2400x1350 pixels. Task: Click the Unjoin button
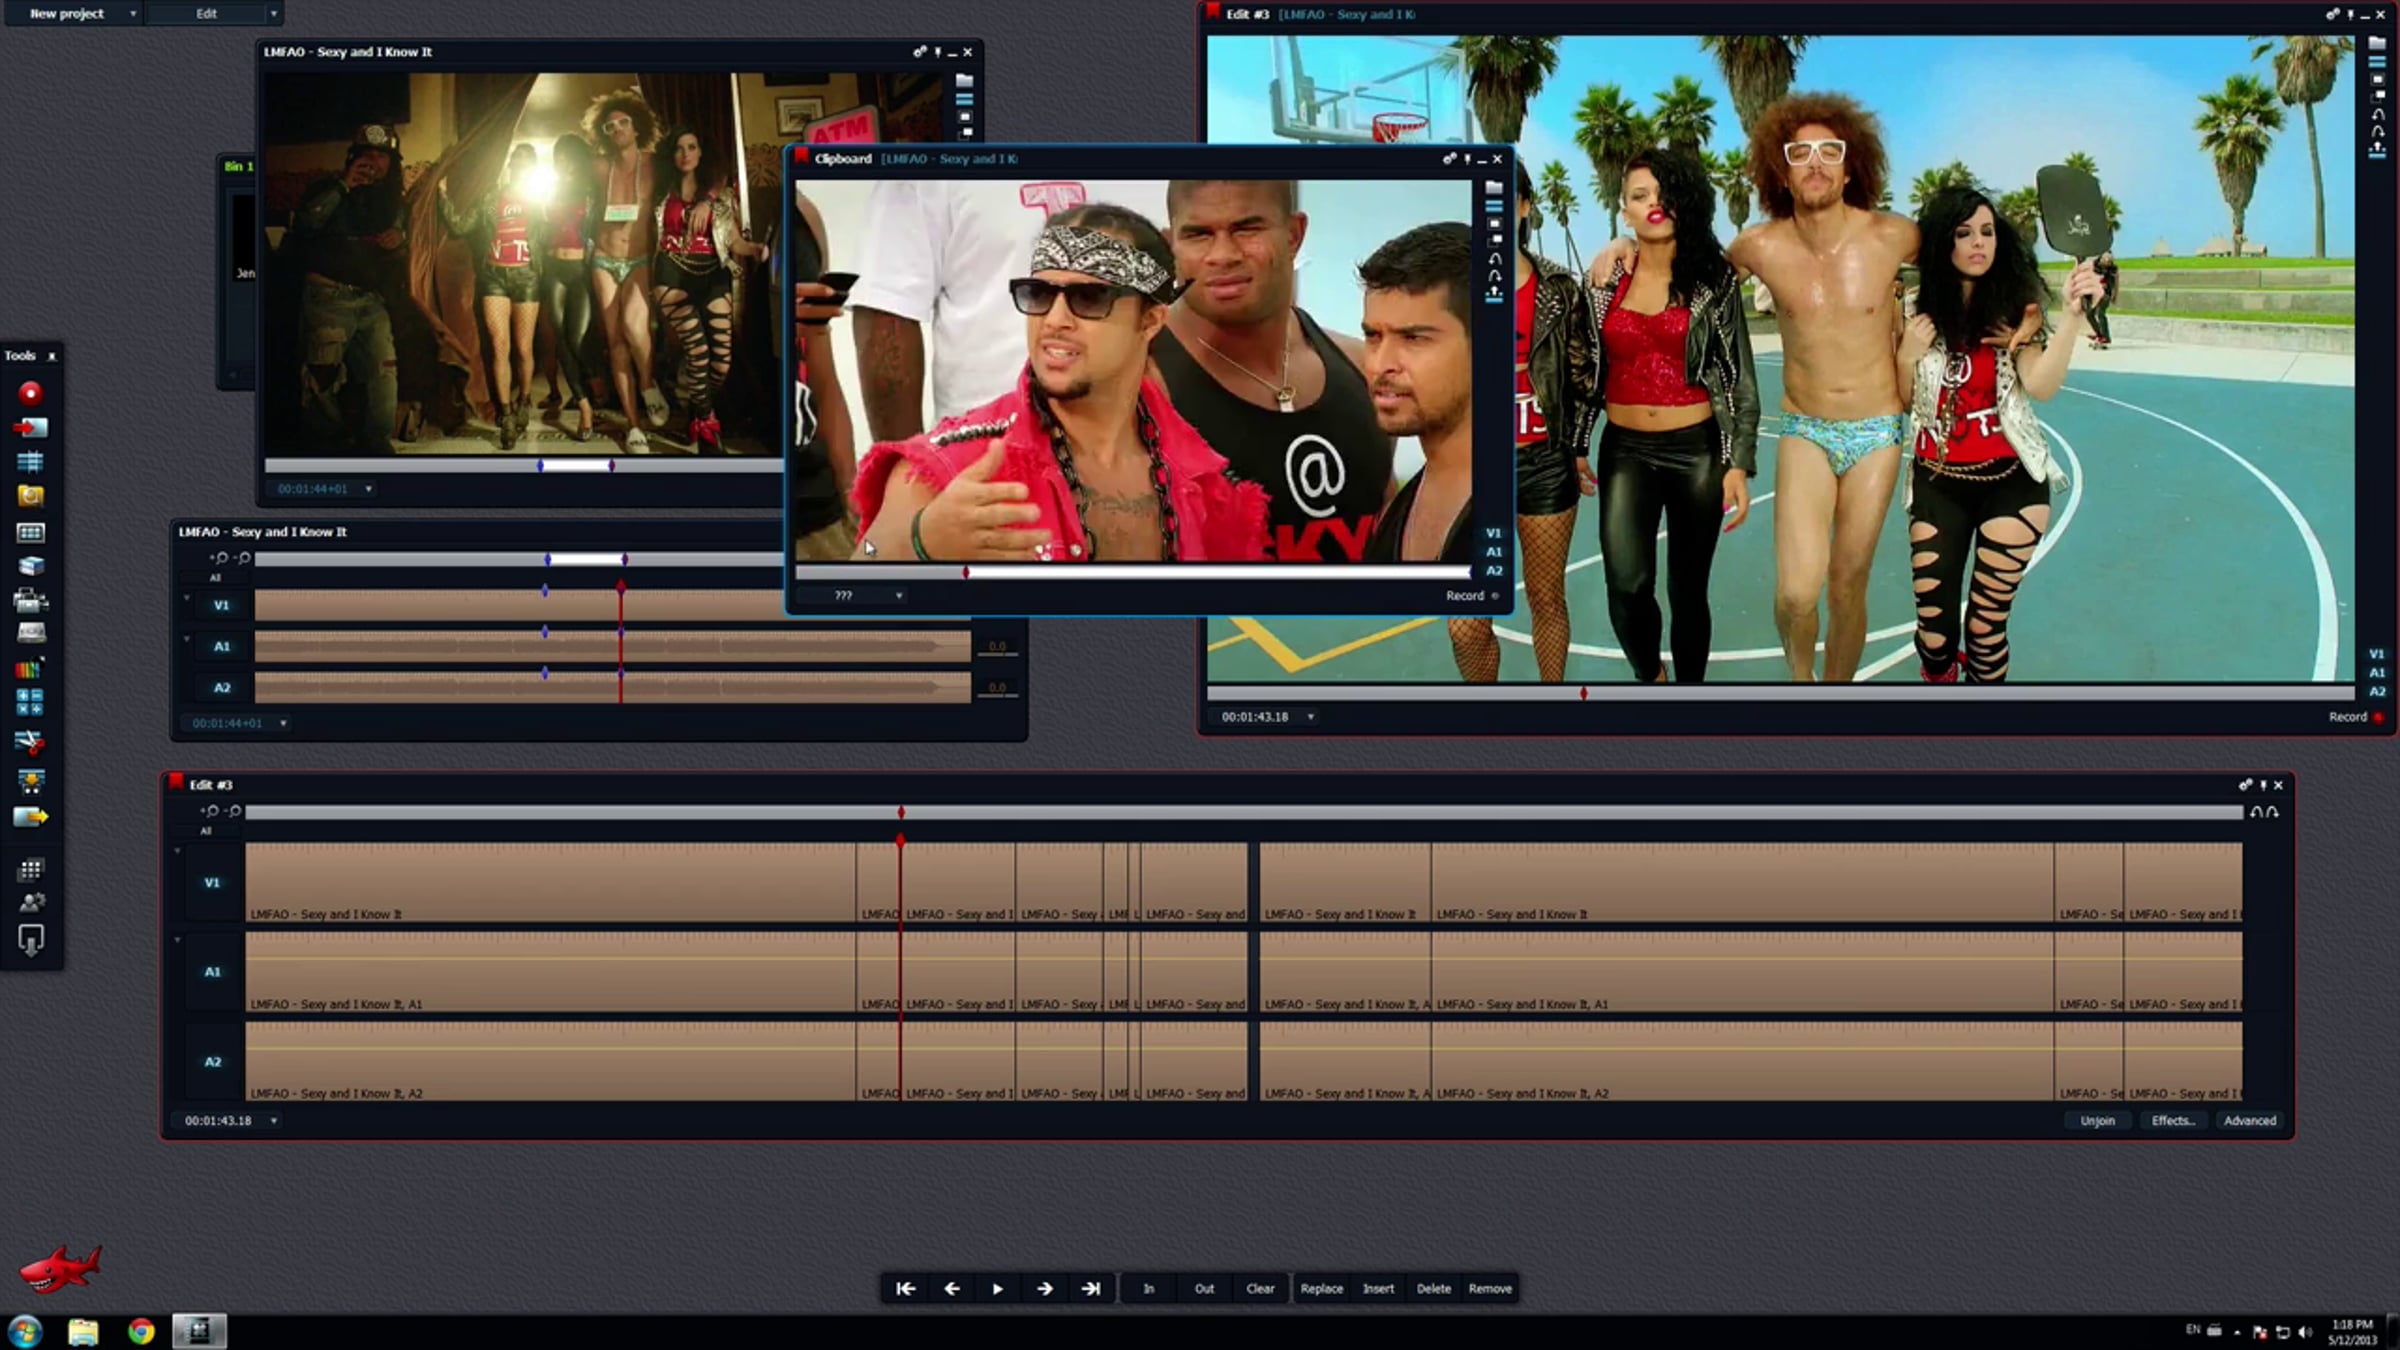tap(2097, 1121)
